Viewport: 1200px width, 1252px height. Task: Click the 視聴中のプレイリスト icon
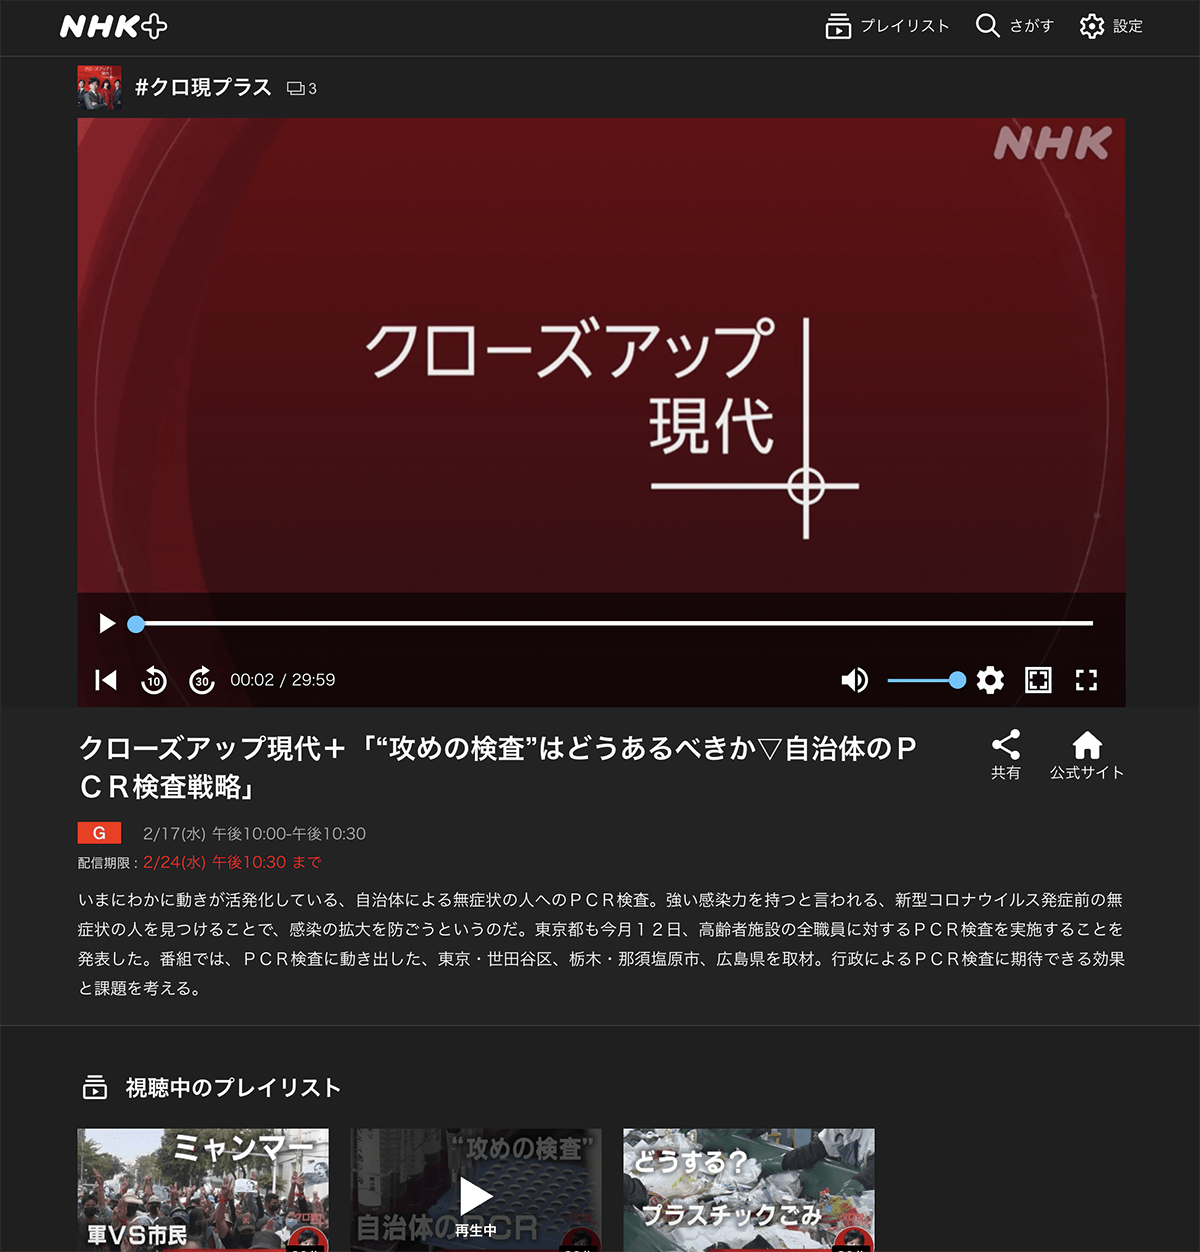(x=95, y=1087)
